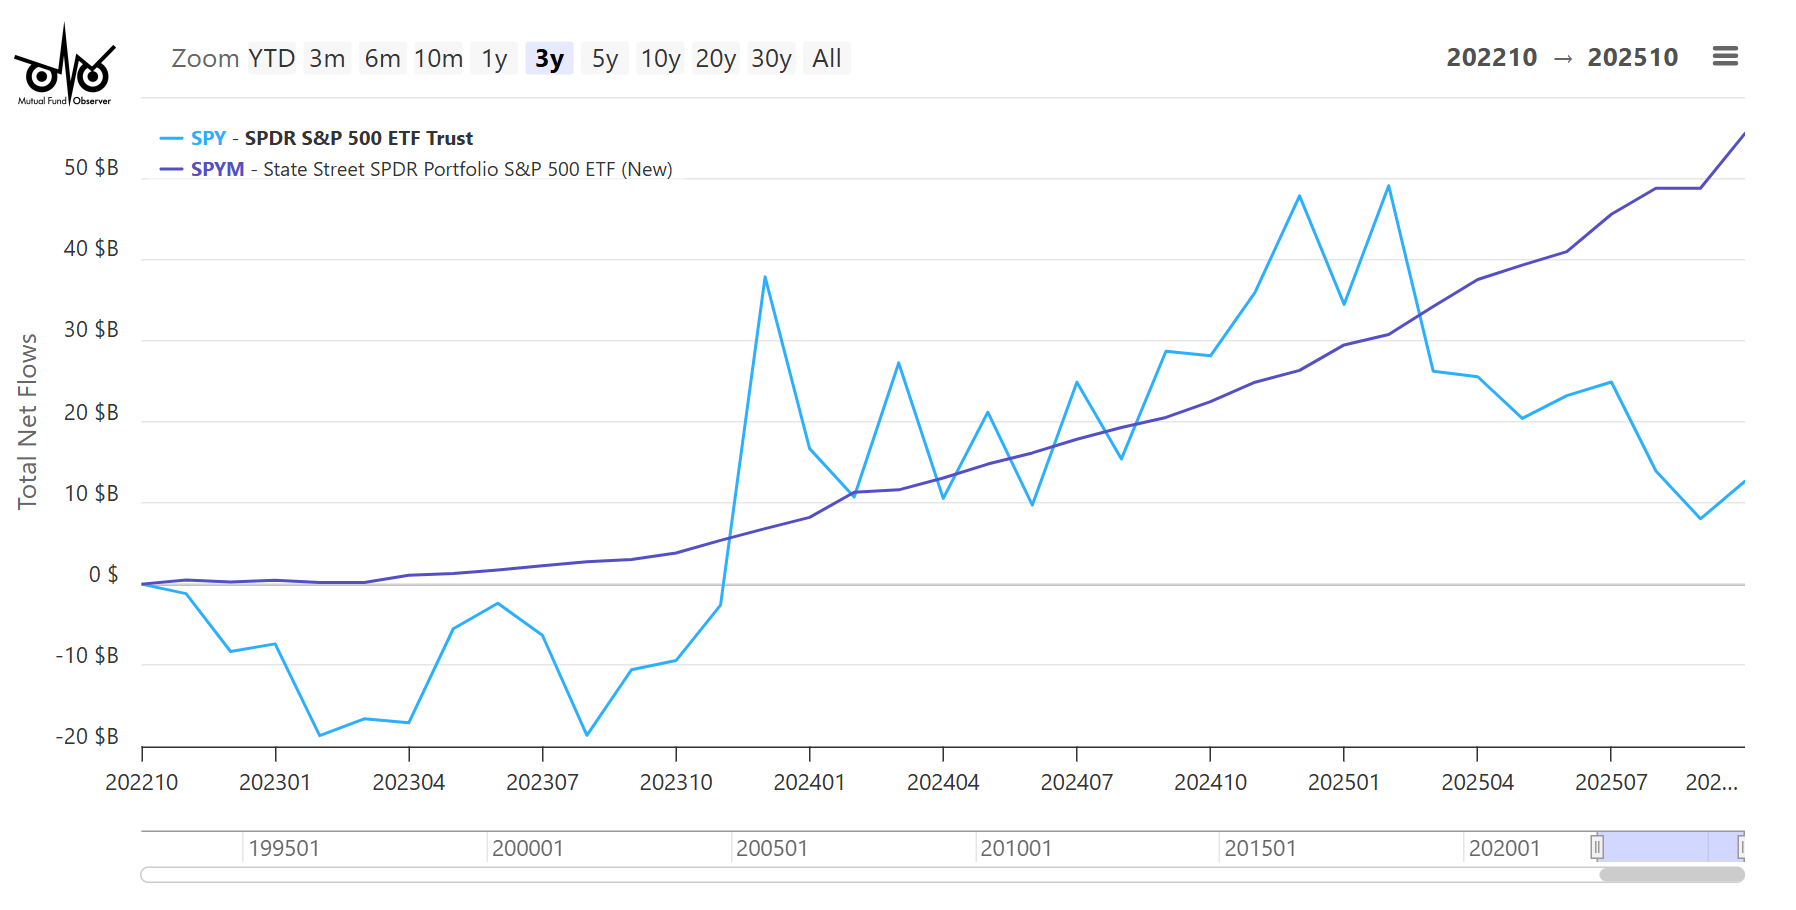This screenshot has width=1796, height=910.
Task: Choose the 6m zoom option
Action: (x=382, y=59)
